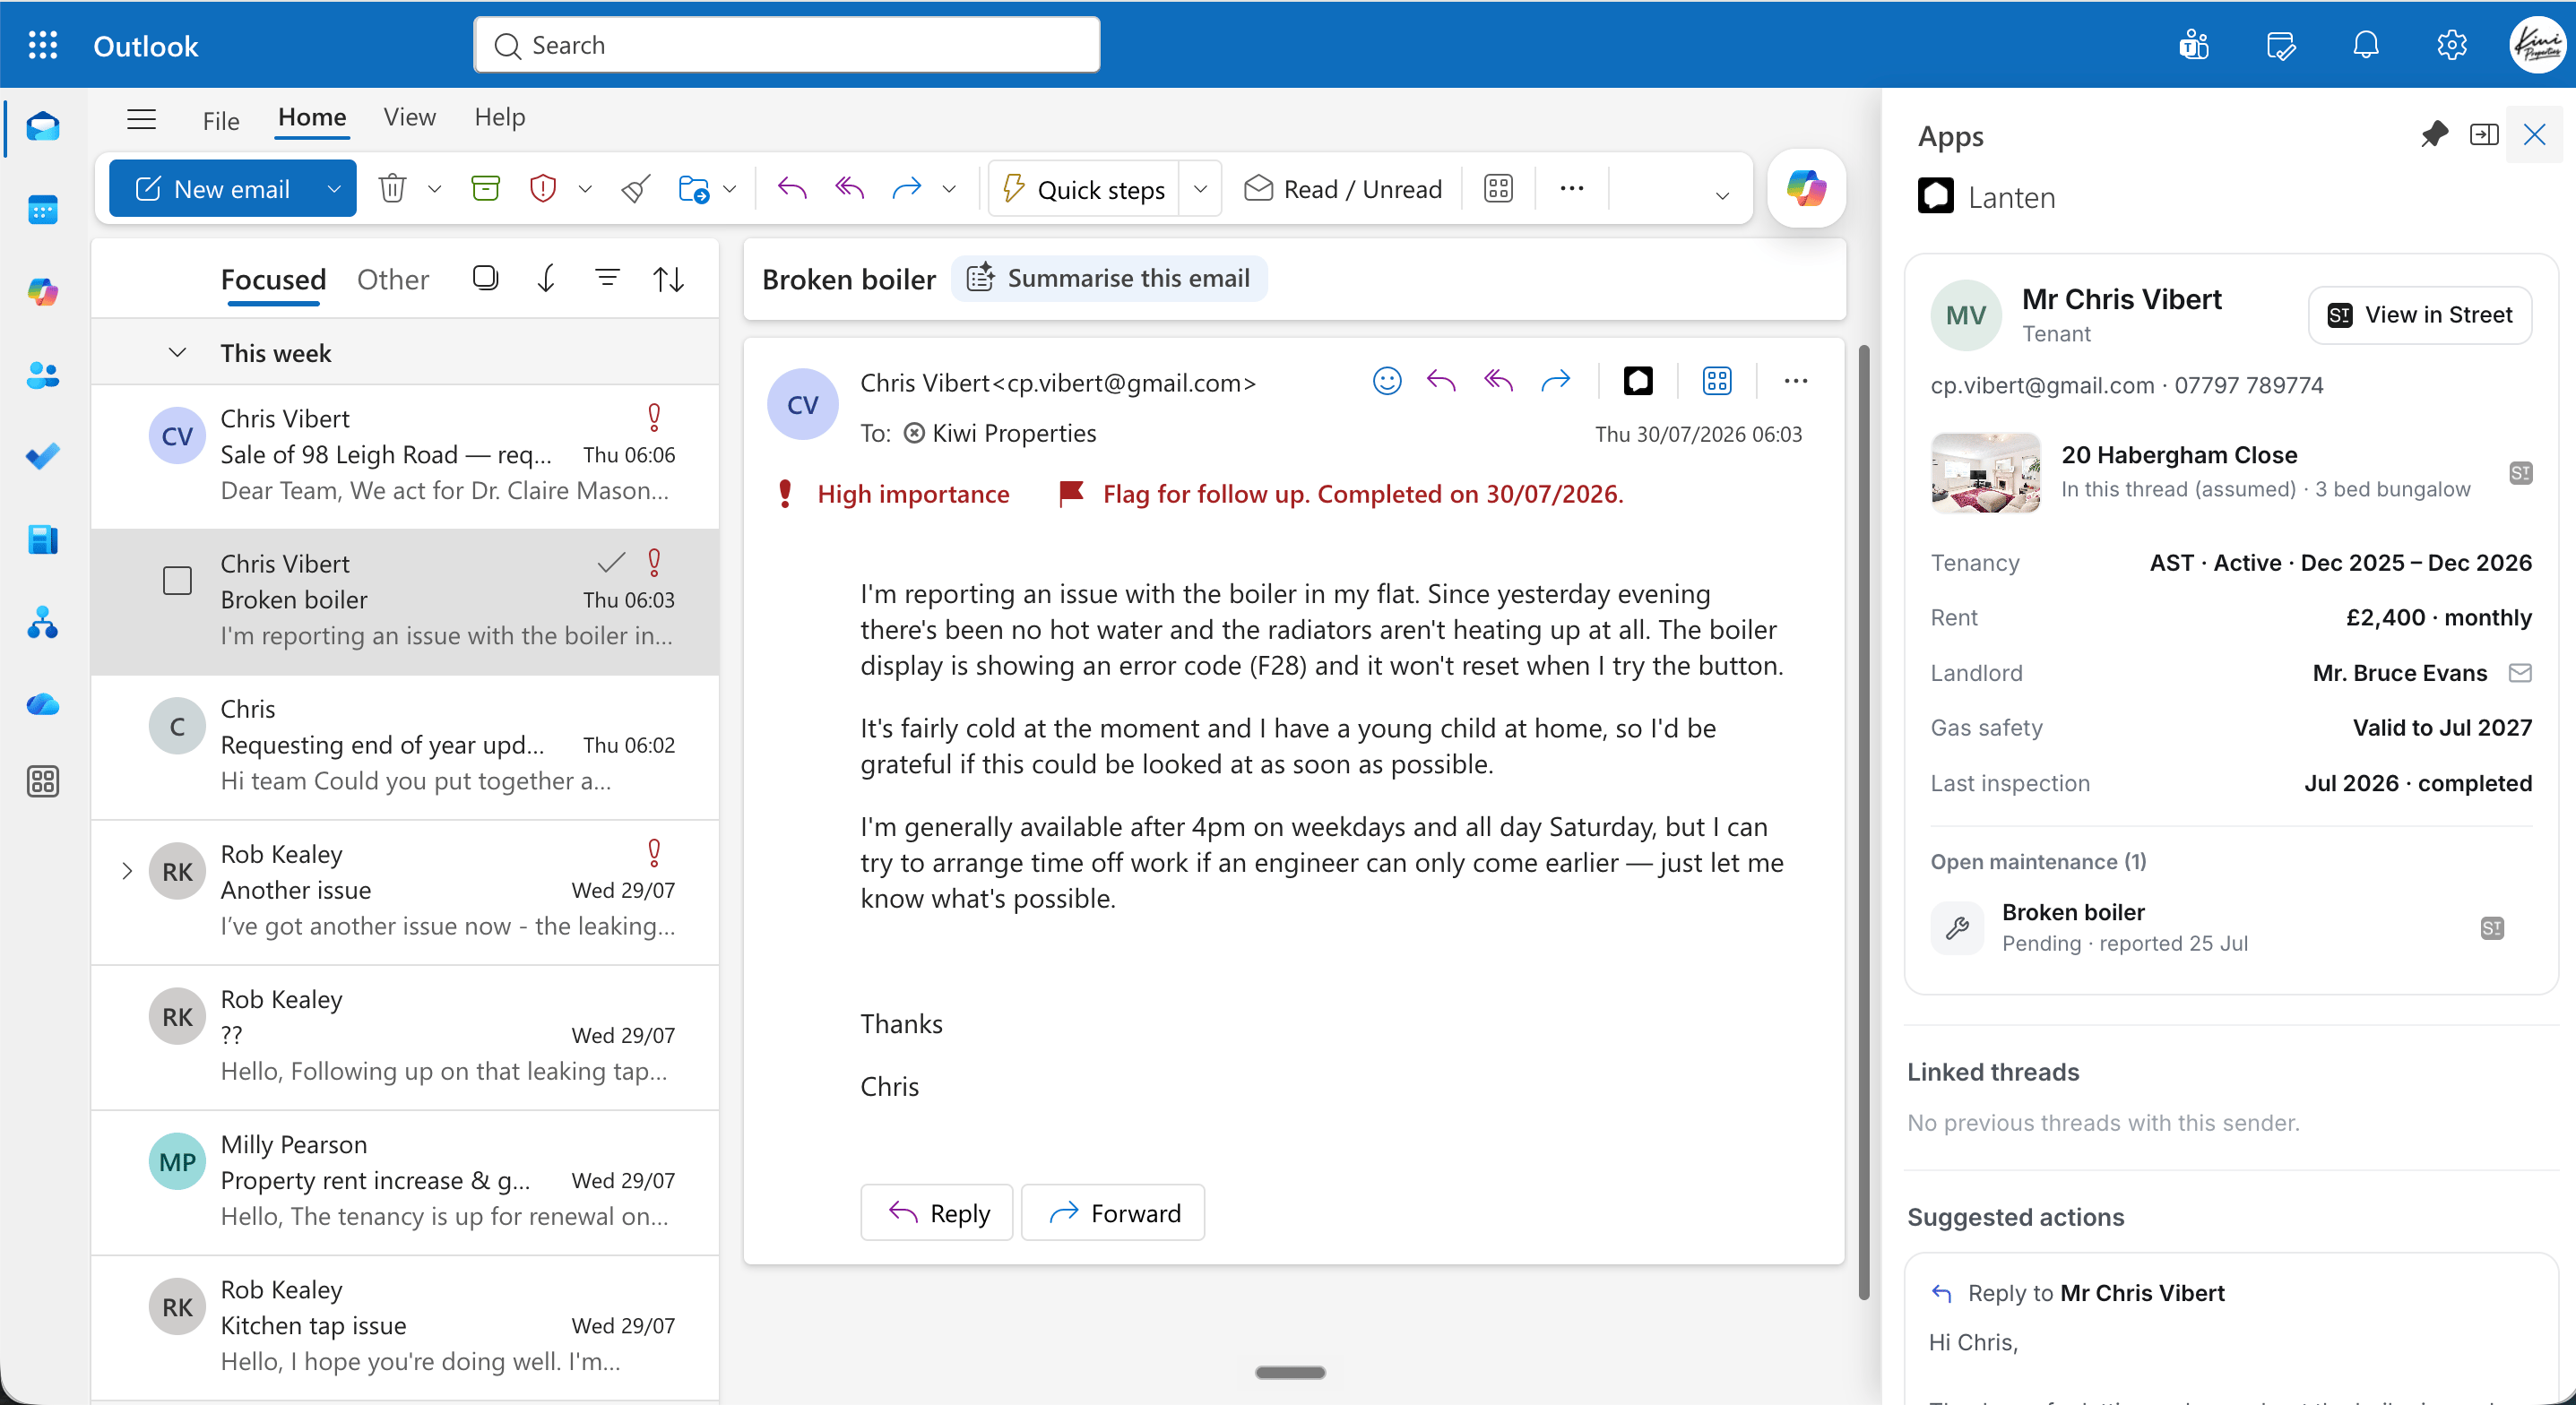
Task: Click Summarise this email
Action: tap(1109, 278)
